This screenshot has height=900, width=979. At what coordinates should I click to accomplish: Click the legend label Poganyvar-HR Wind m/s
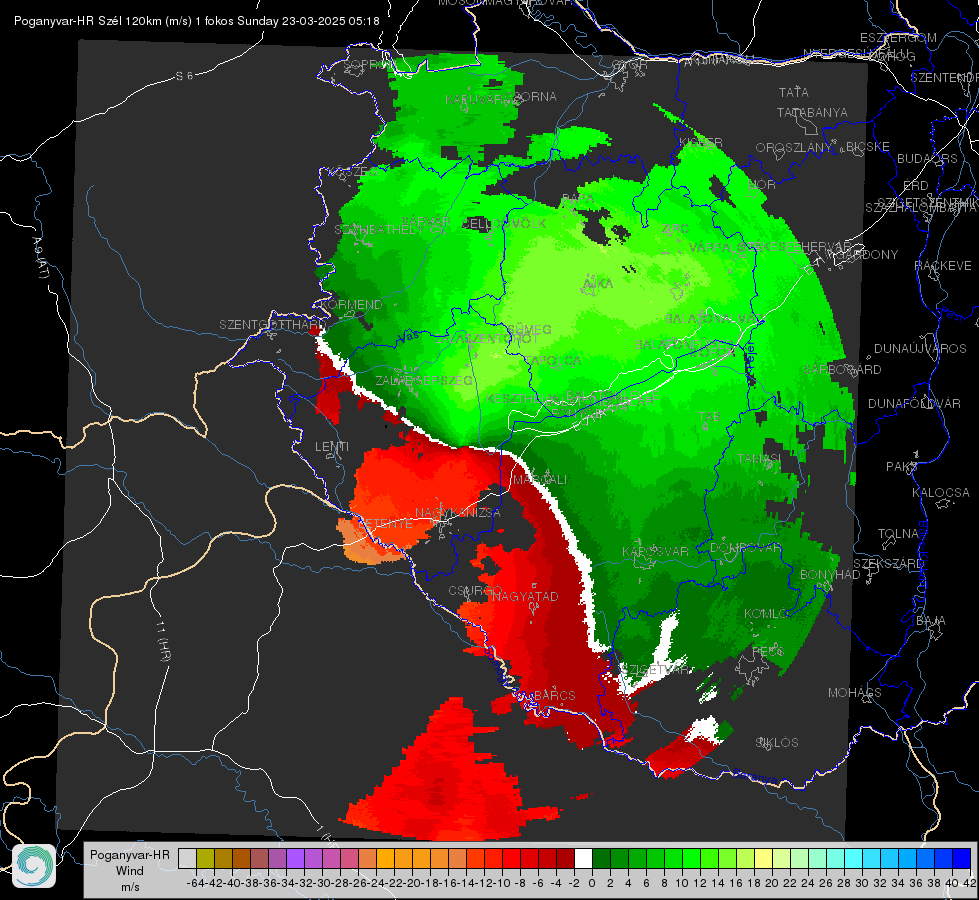coord(130,871)
